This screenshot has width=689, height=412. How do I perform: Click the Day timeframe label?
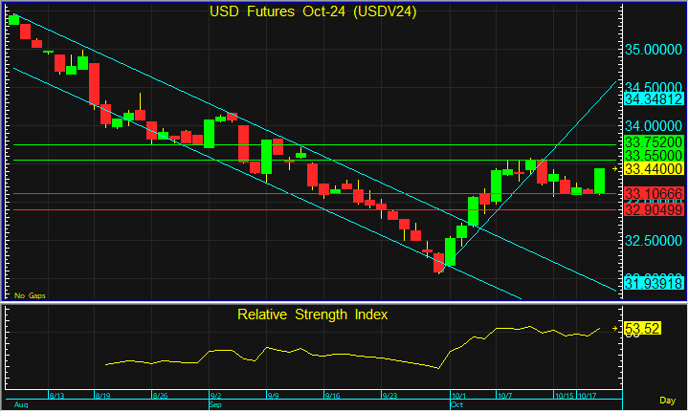[x=667, y=400]
